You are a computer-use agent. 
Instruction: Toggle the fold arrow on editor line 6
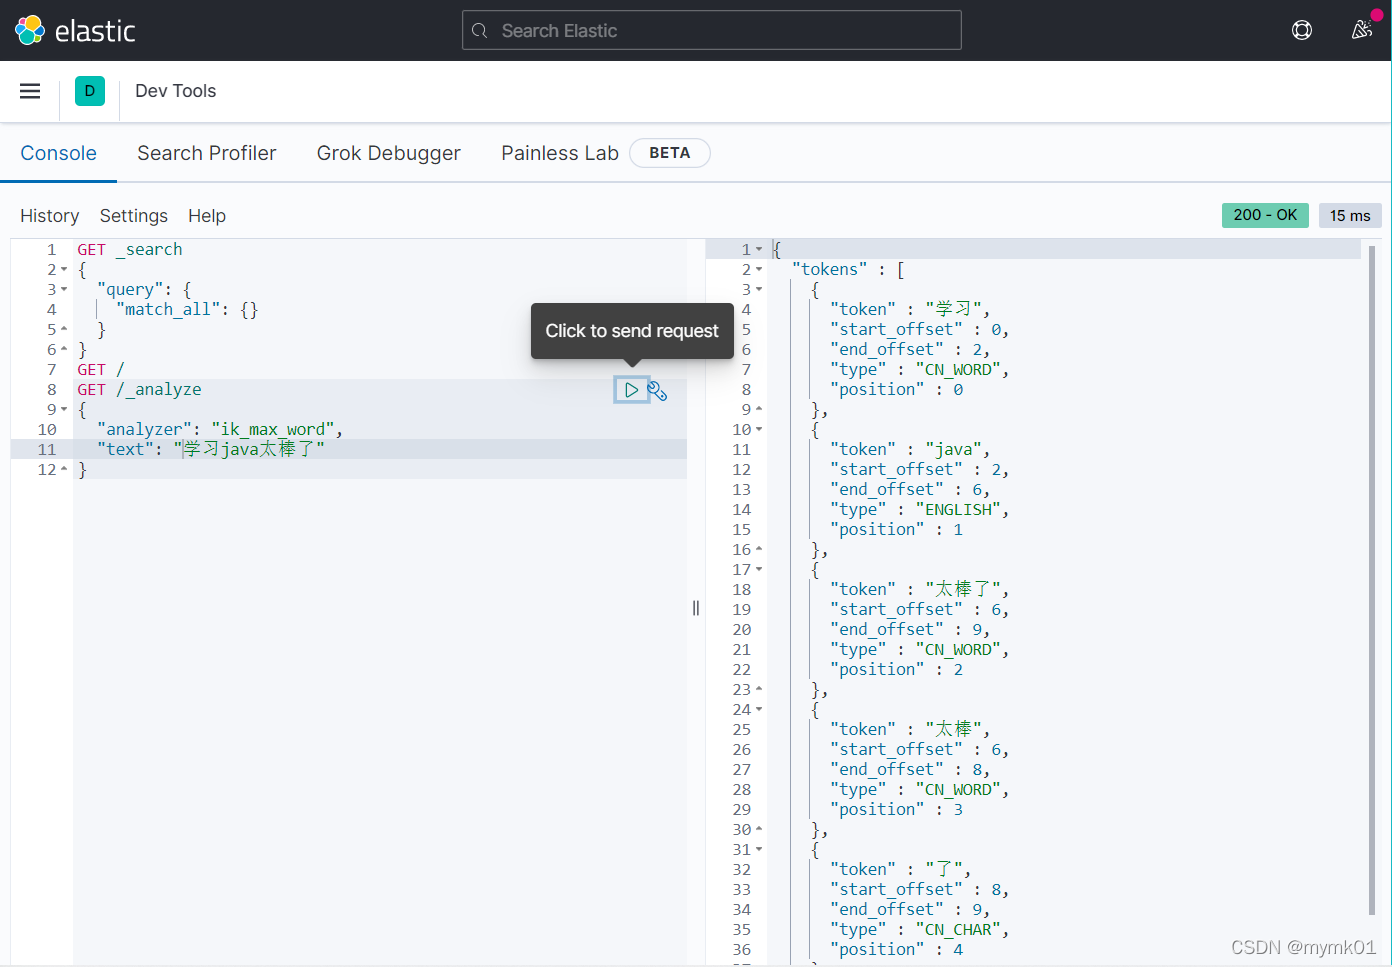coord(64,349)
